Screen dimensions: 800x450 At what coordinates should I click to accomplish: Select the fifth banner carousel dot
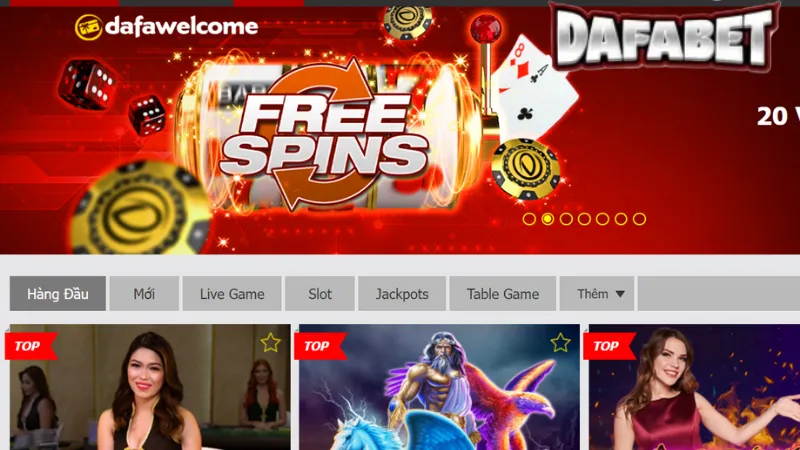pos(603,219)
